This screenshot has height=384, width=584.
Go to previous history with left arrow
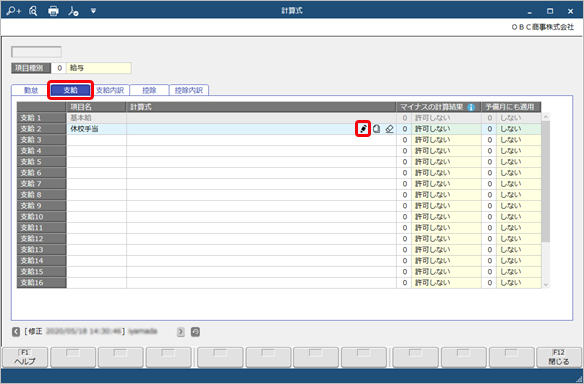(x=16, y=331)
